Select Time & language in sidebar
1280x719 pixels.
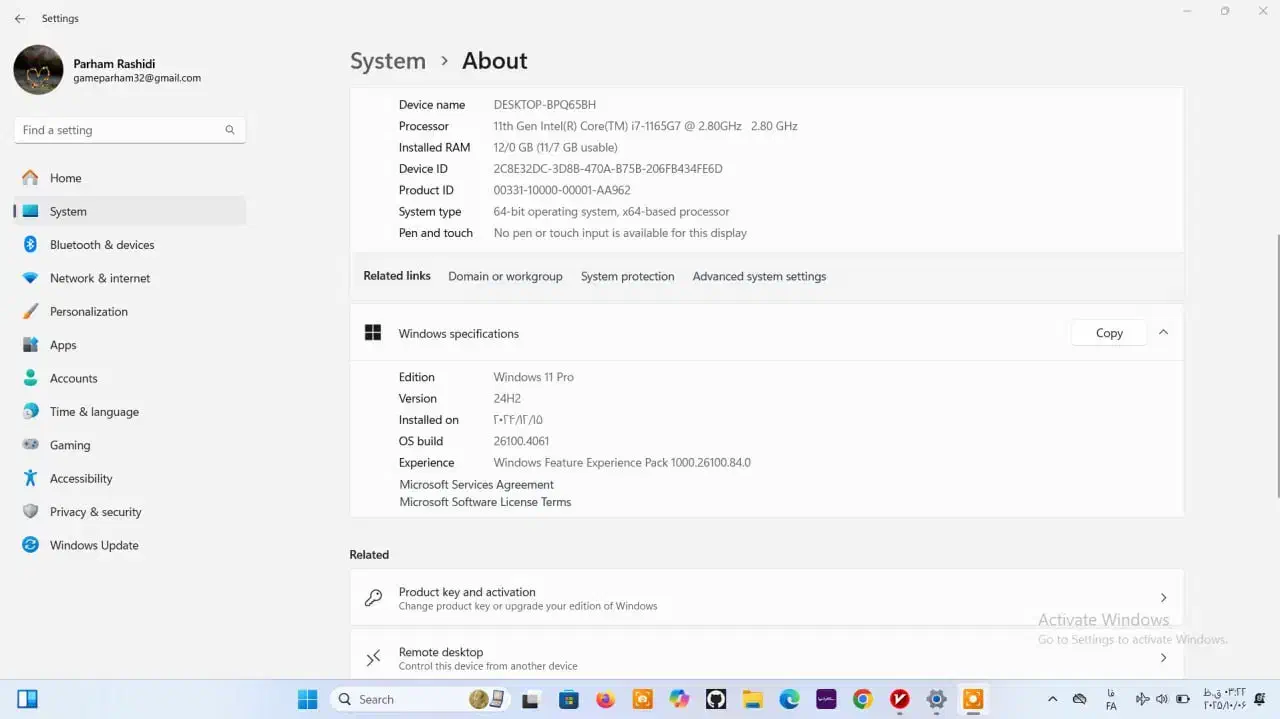[x=94, y=412]
